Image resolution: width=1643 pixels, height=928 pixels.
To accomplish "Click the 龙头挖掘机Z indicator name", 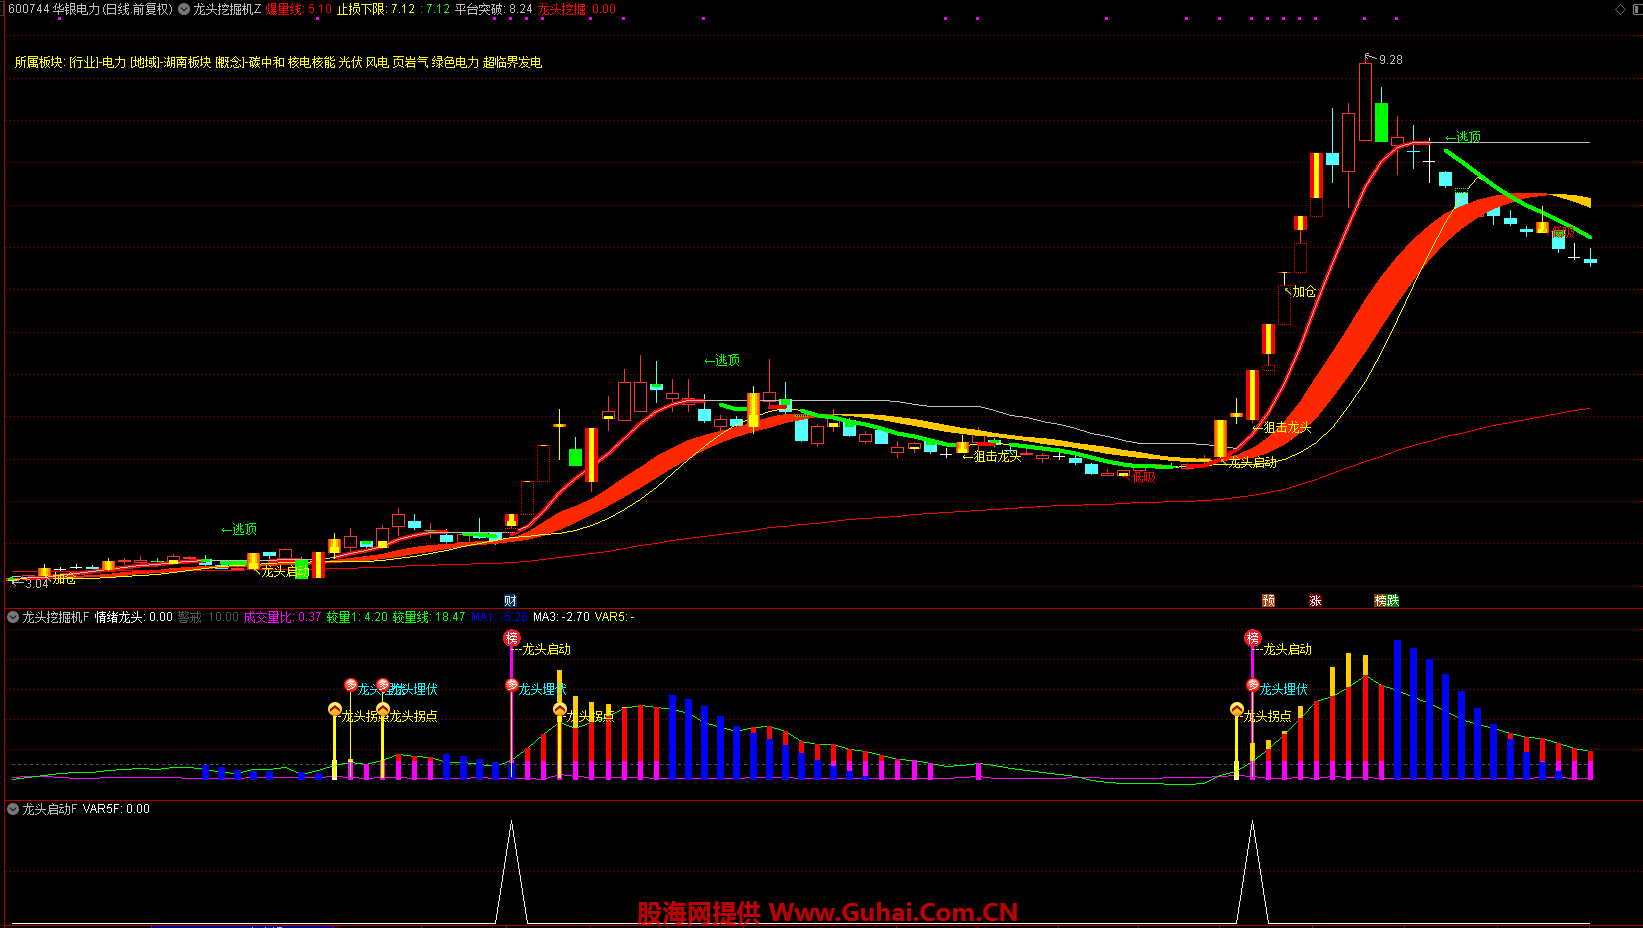I will pyautogui.click(x=227, y=9).
